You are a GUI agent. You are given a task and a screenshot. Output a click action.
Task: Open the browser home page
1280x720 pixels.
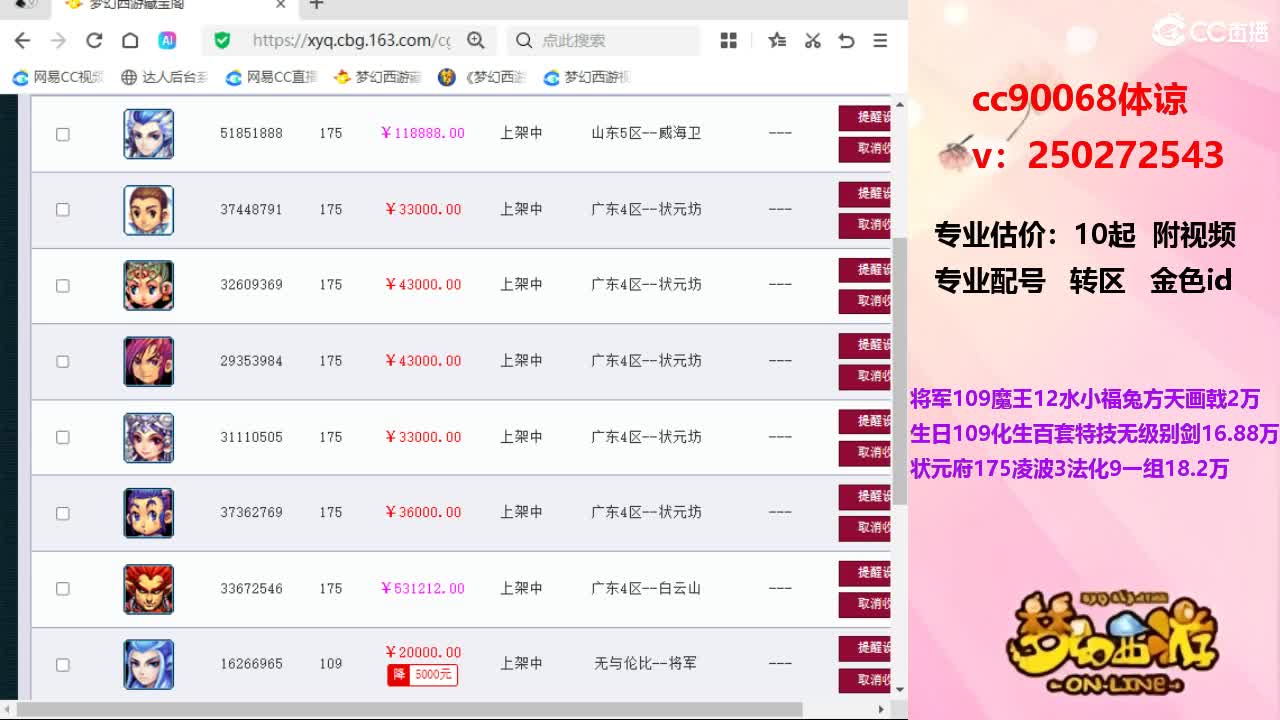(x=130, y=40)
